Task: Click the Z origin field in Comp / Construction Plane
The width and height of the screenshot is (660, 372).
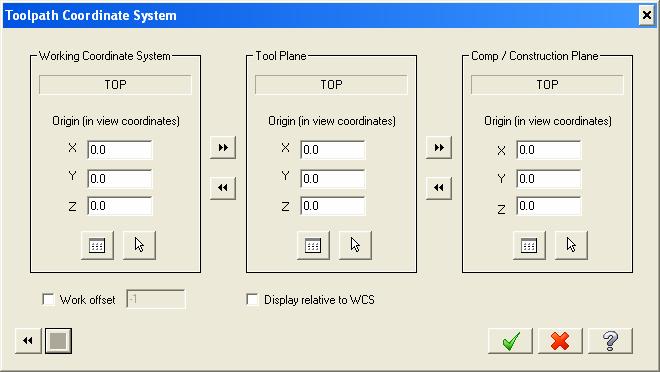Action: (x=549, y=206)
